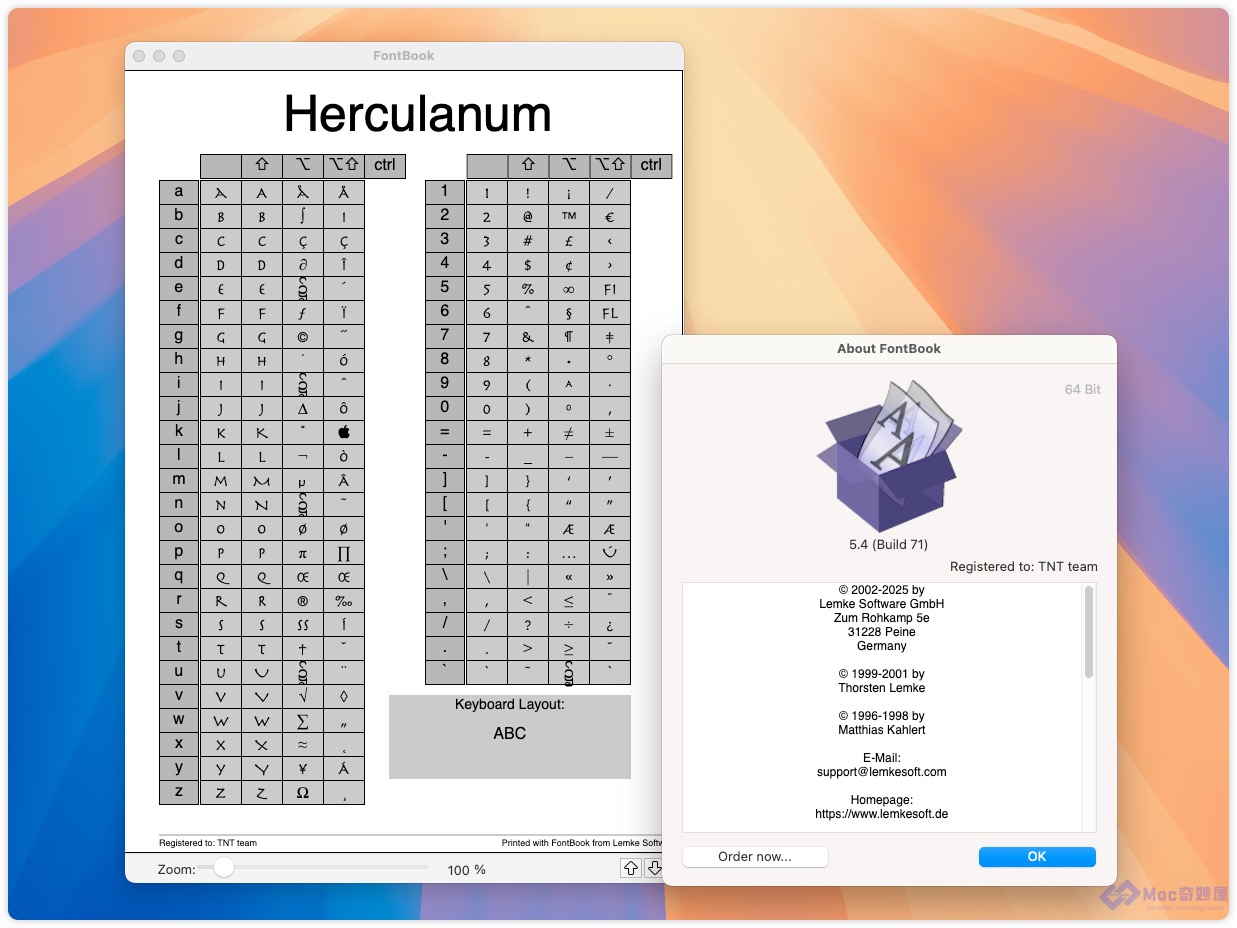This screenshot has width=1237, height=928.
Task: Click the Zoom slider knob
Action: [x=224, y=867]
